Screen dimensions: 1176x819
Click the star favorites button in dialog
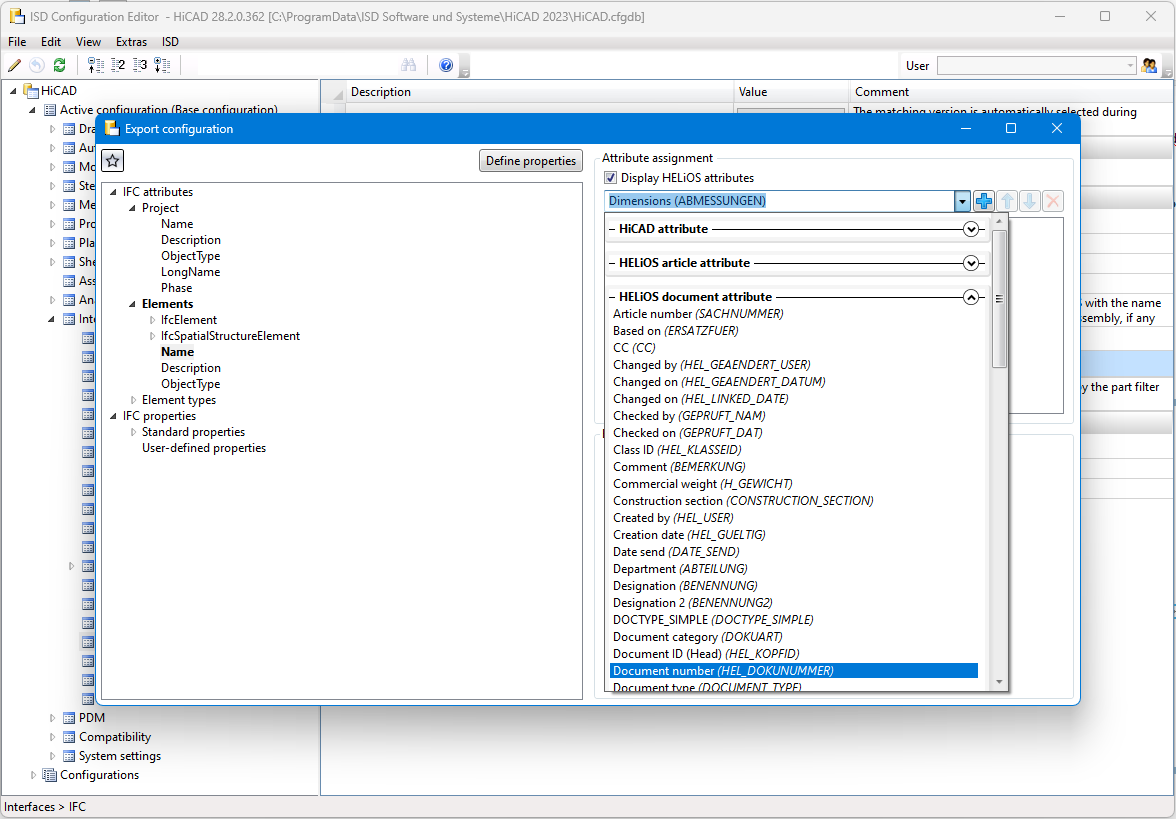113,161
